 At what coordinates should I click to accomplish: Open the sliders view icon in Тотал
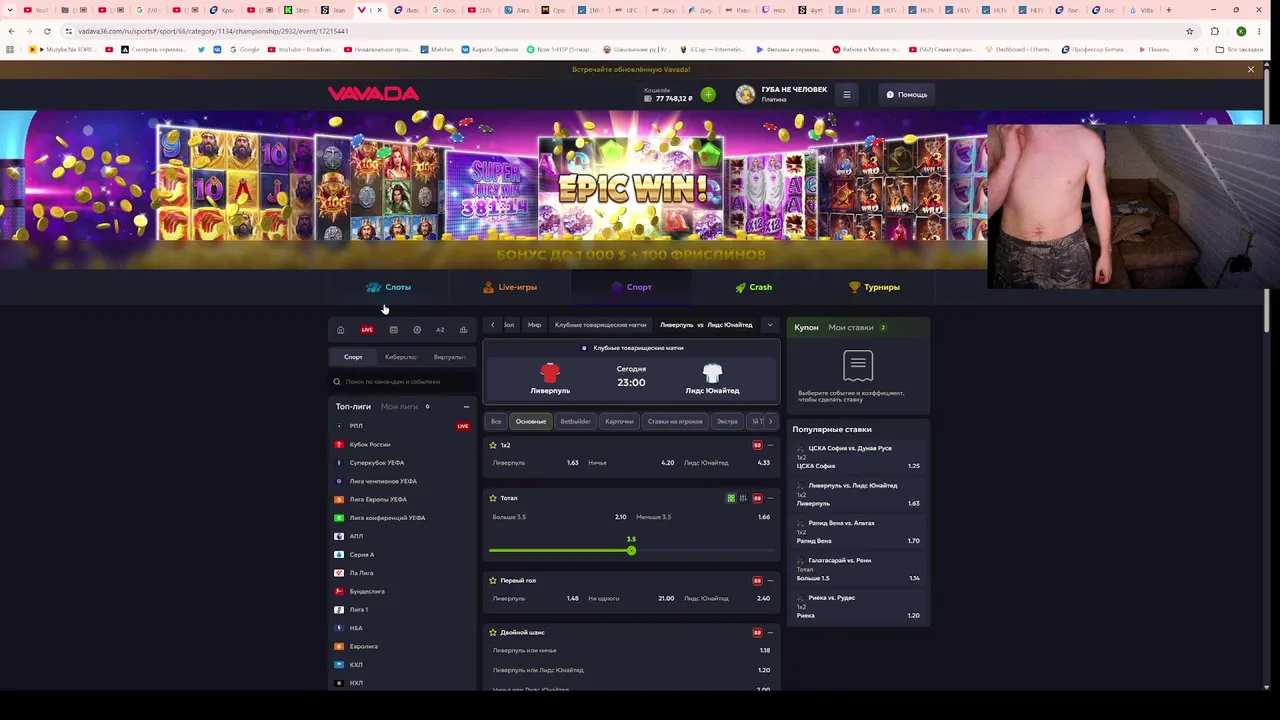click(x=743, y=498)
